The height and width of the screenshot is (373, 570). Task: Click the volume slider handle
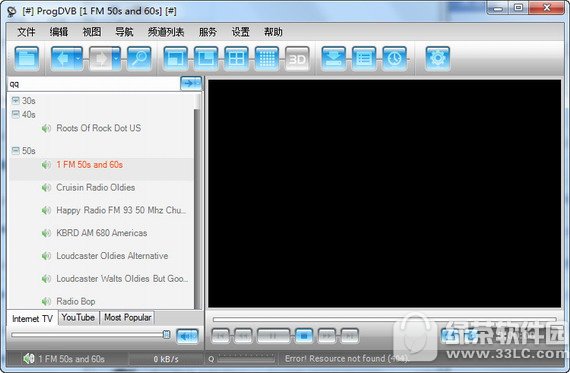166,334
